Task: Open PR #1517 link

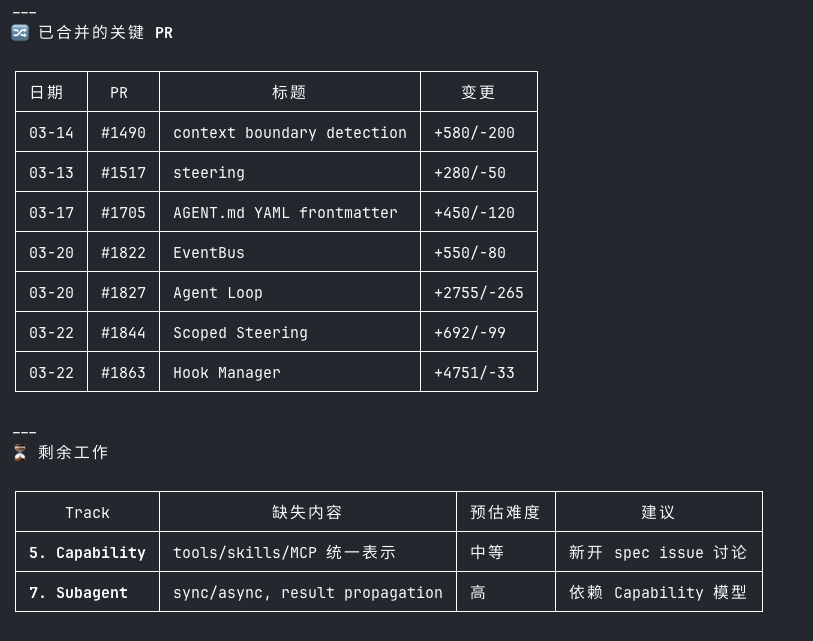Action: point(123,173)
